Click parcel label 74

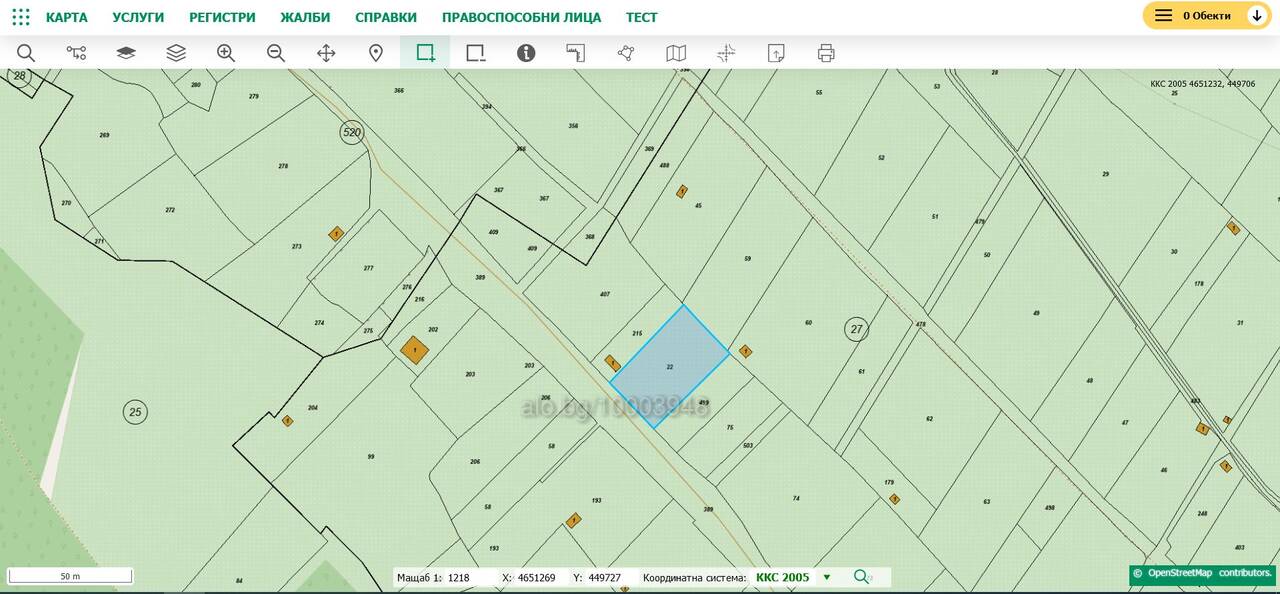click(x=796, y=498)
